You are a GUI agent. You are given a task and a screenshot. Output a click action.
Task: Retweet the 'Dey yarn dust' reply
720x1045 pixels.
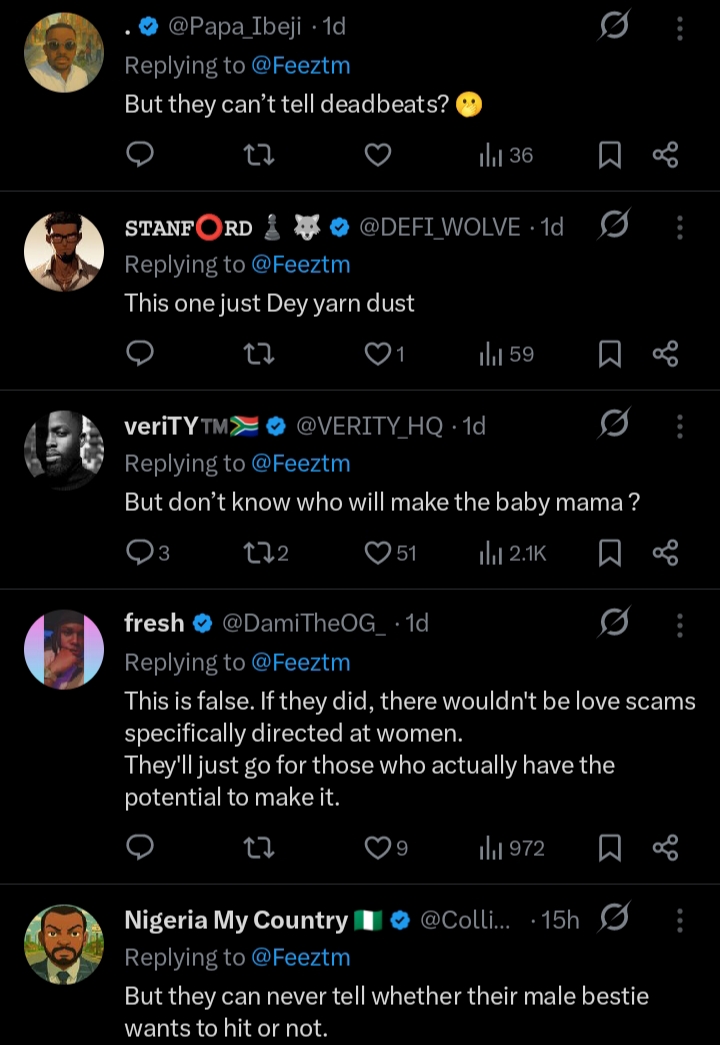[x=259, y=354]
